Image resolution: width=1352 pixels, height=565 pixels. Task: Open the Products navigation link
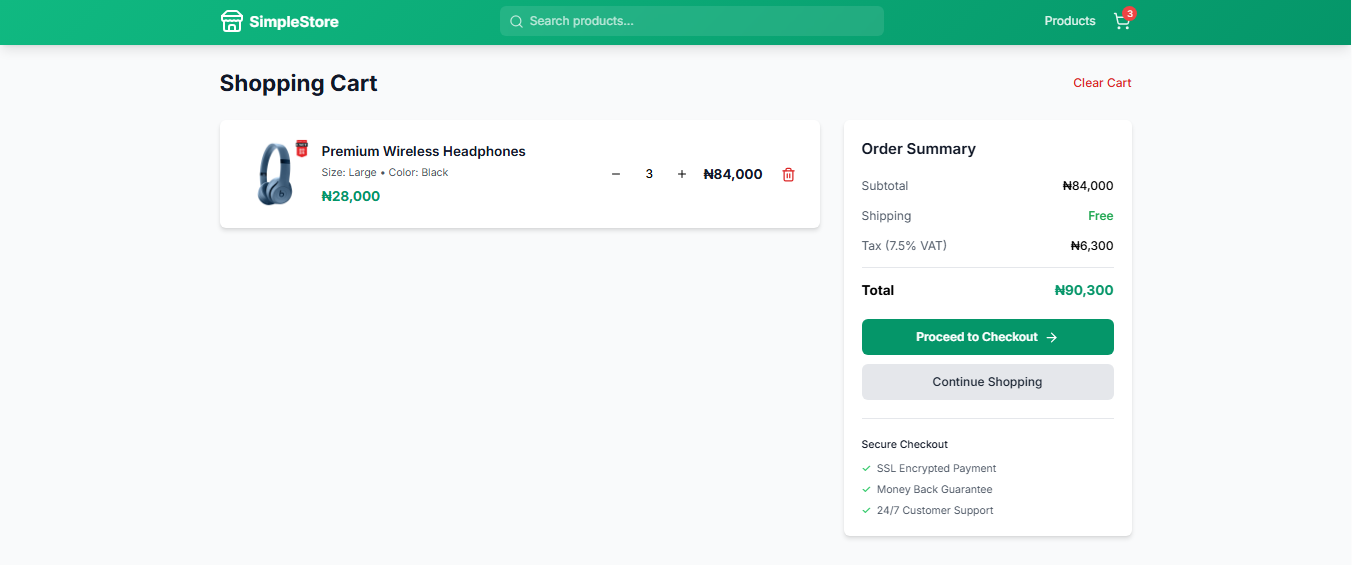1069,21
